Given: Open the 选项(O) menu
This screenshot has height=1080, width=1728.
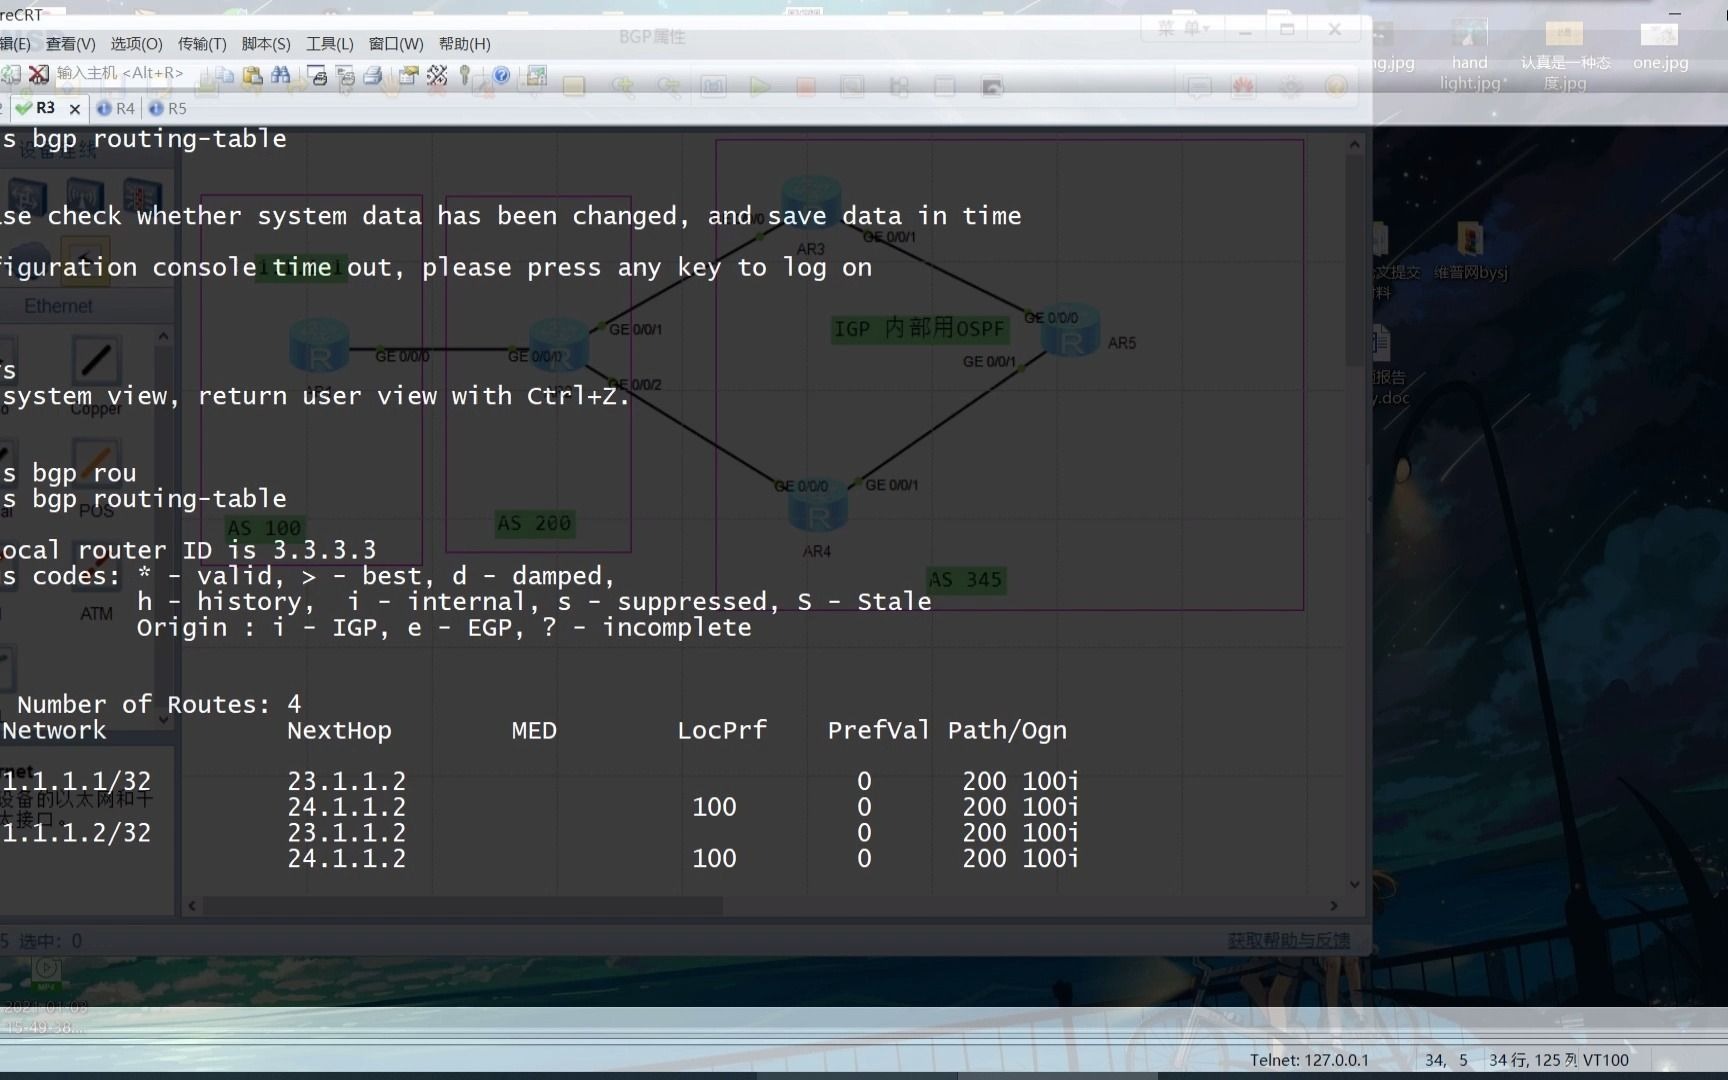Looking at the screenshot, I should [136, 44].
